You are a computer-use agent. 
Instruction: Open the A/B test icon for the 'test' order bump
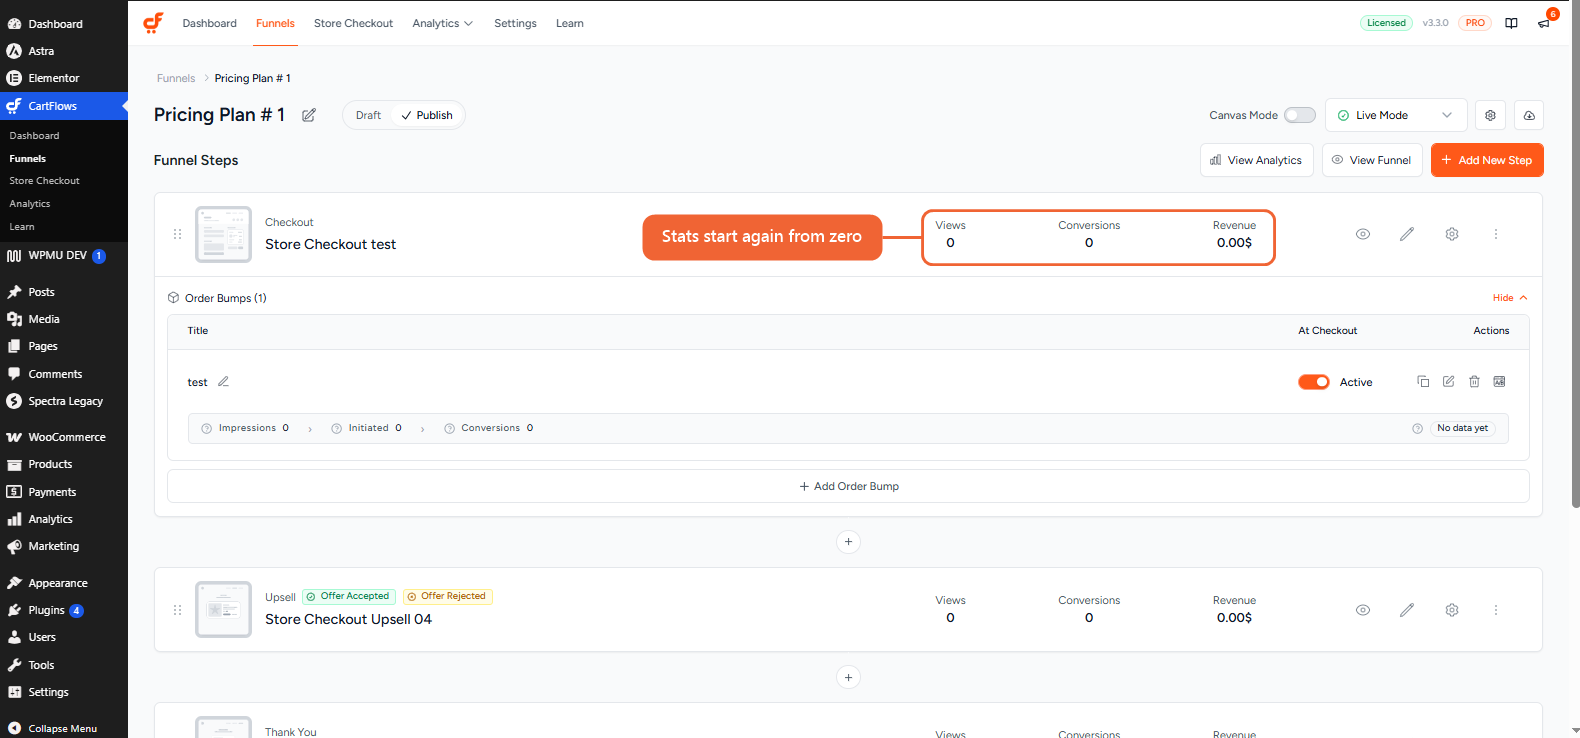[1499, 381]
